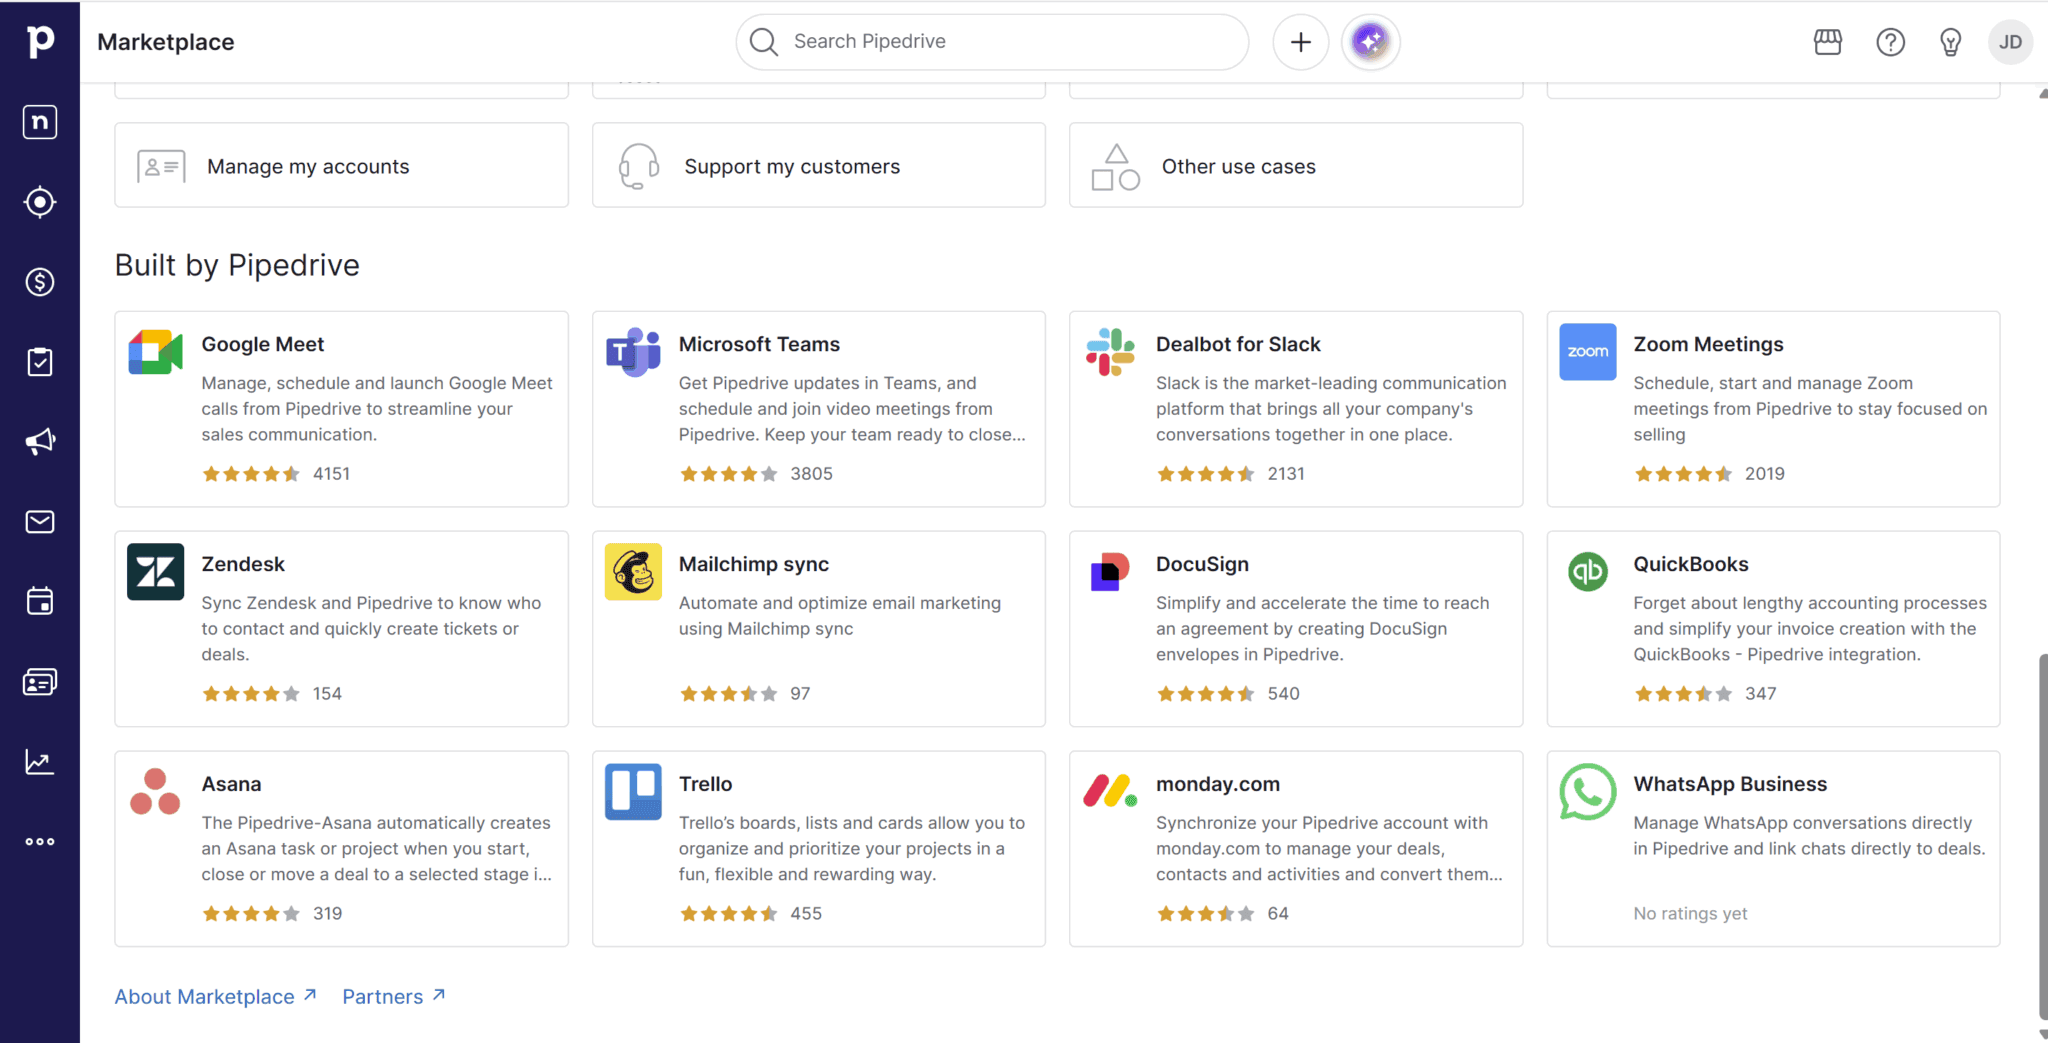
Task: Open the Google Meet title link
Action: [263, 344]
